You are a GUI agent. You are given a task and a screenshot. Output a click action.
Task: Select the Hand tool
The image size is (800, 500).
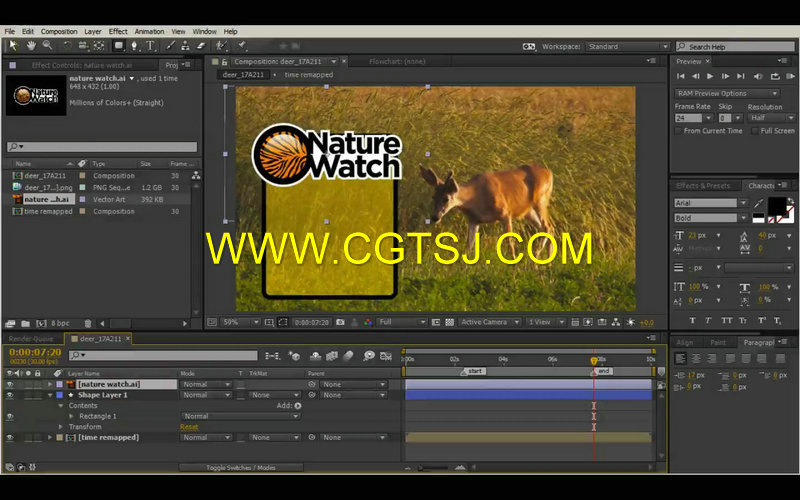pos(31,46)
